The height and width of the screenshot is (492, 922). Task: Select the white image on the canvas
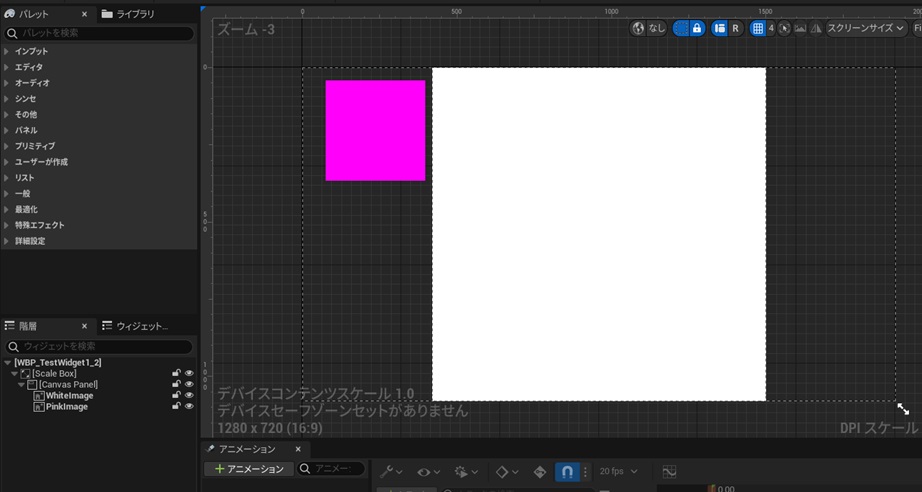coord(599,235)
